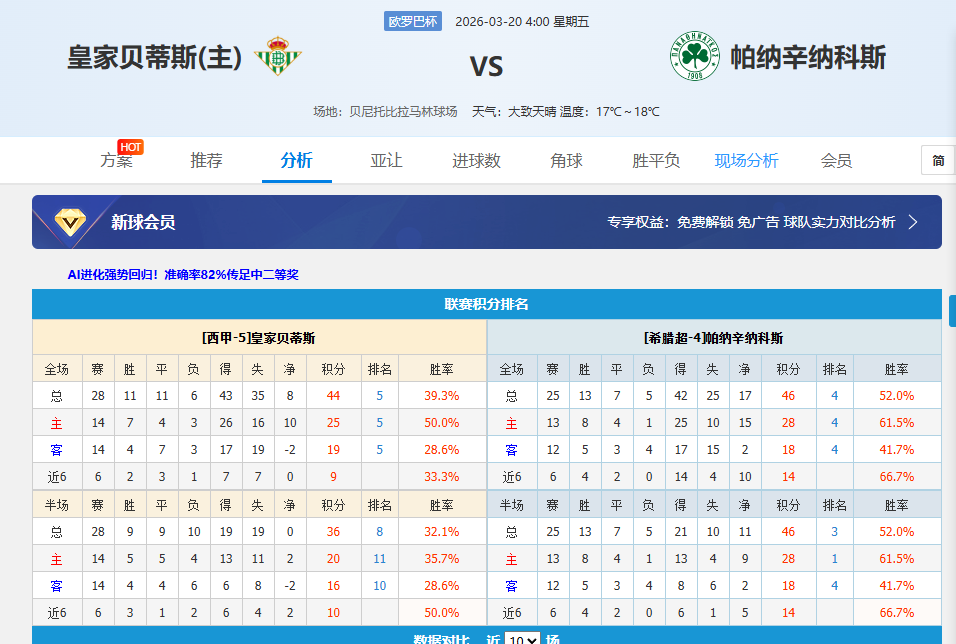This screenshot has width=956, height=644.
Task: Open the 近10场 match count dropdown
Action: 522,640
